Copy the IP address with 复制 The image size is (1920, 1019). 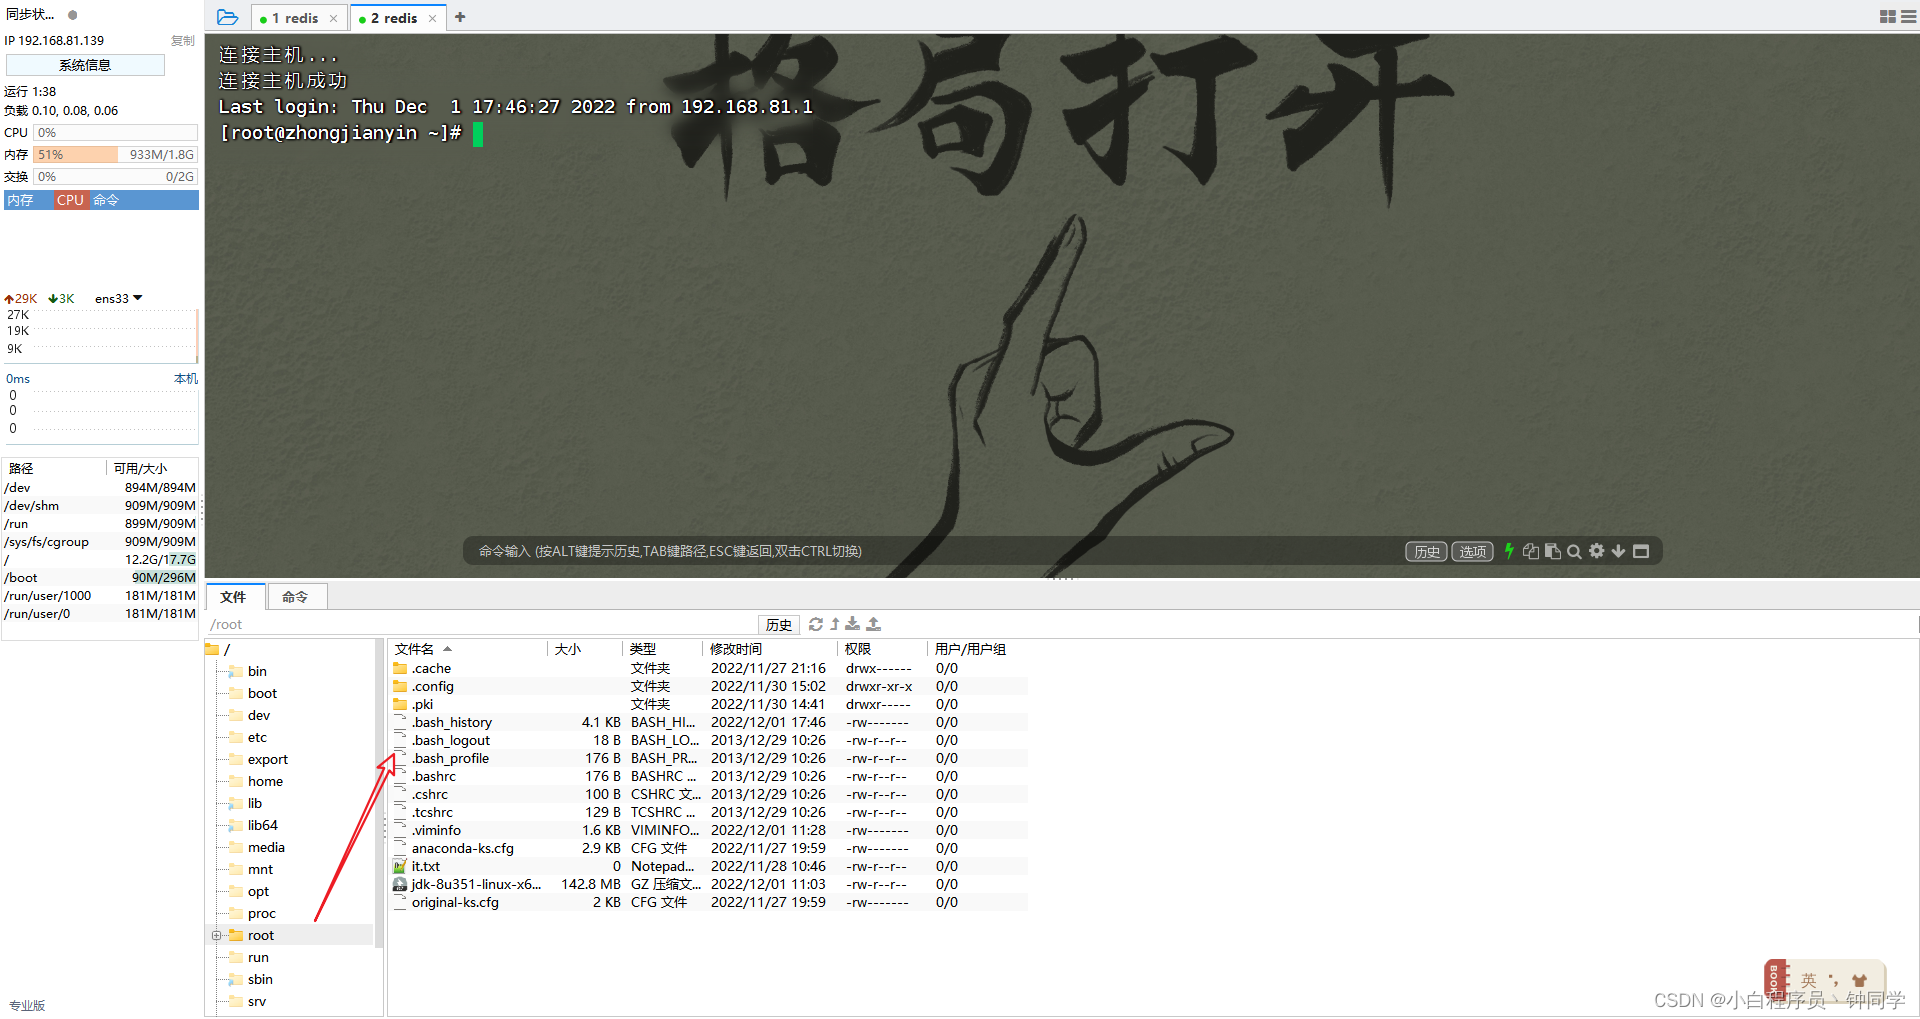[x=183, y=41]
